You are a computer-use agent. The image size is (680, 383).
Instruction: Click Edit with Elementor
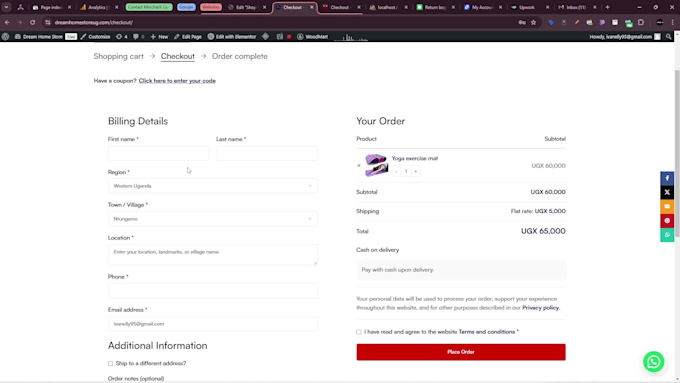point(232,37)
